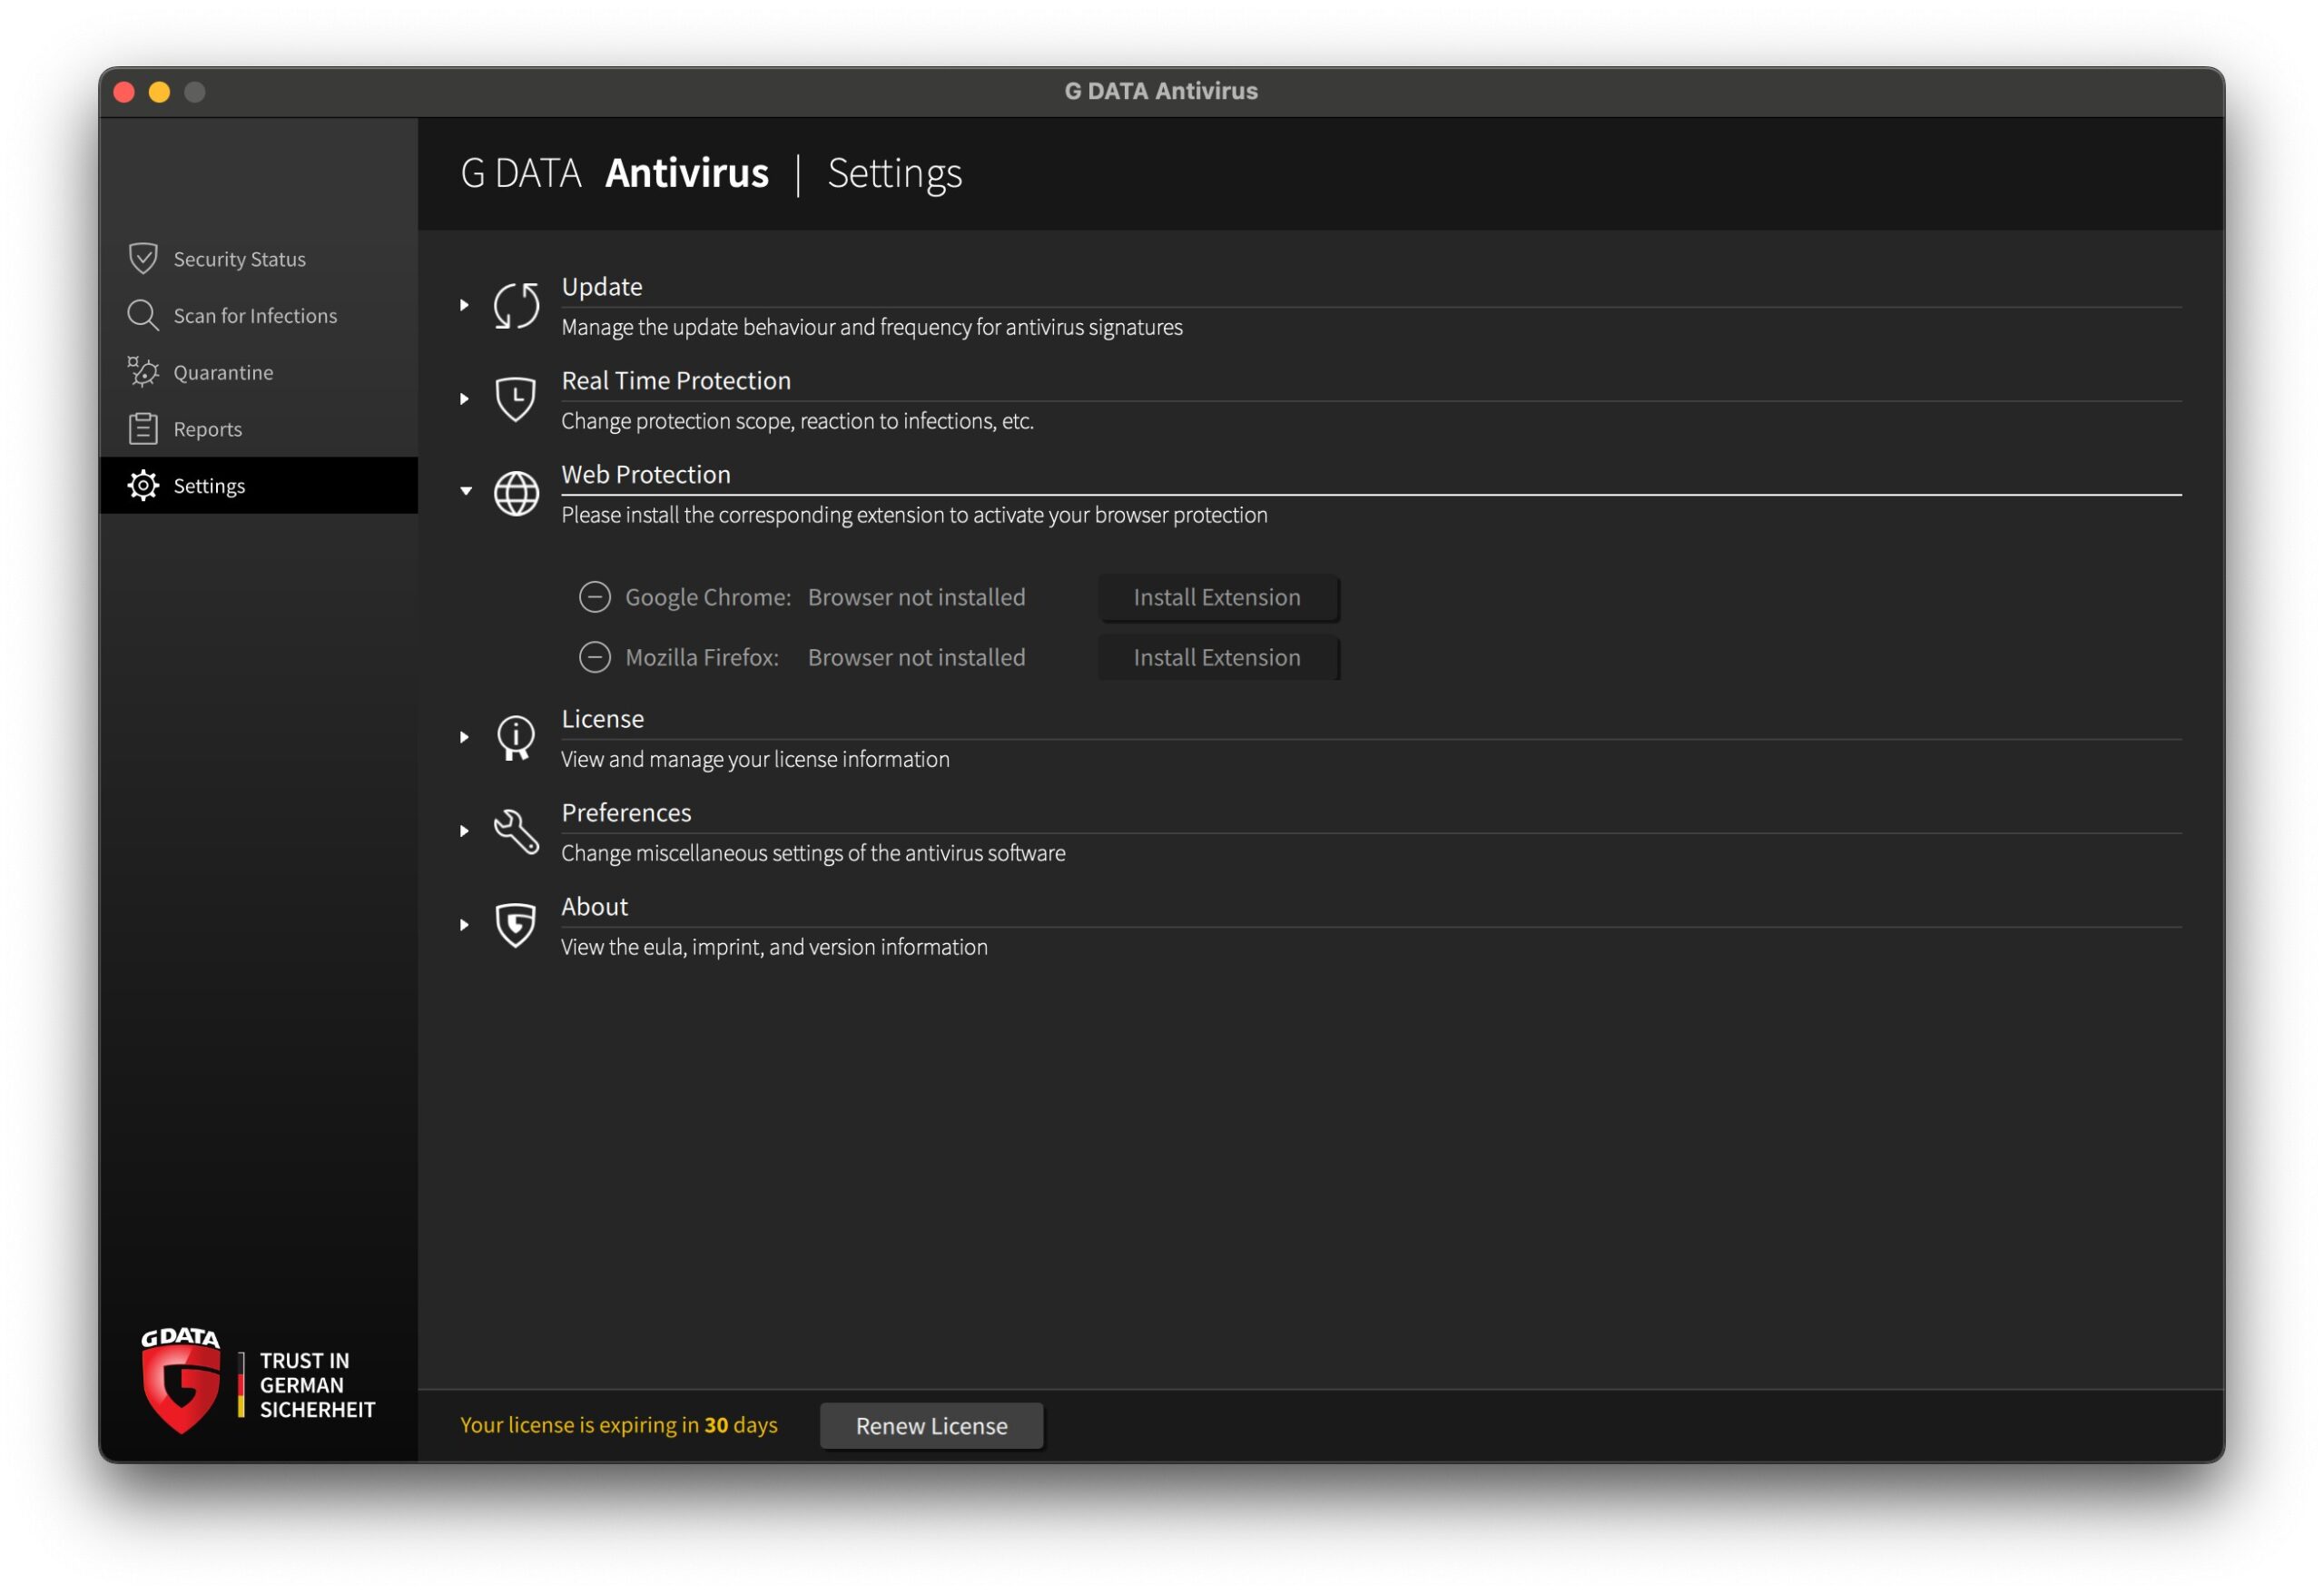This screenshot has height=1594, width=2324.
Task: Install the Mozilla Firefox extension
Action: [1218, 657]
